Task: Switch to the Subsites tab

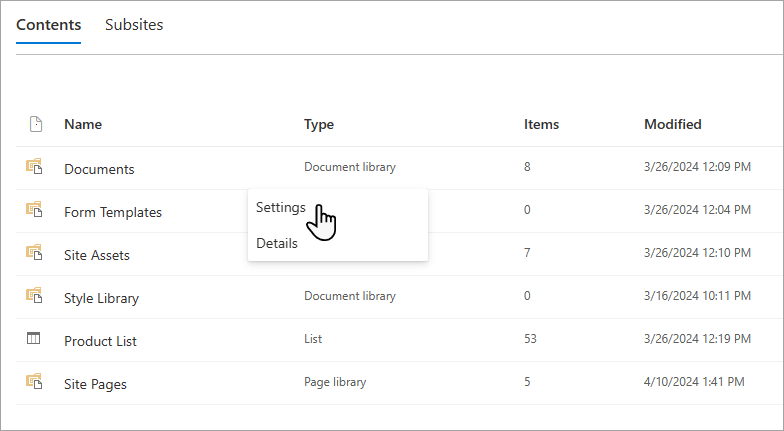Action: (134, 24)
